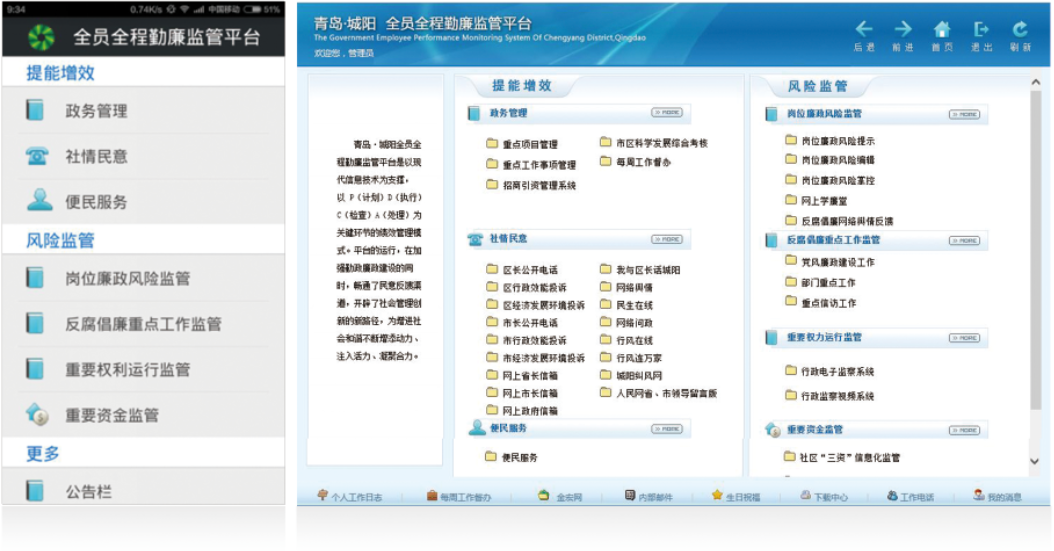Open the 市区科学发展综合考核 folder
1054x551 pixels.
coord(654,142)
